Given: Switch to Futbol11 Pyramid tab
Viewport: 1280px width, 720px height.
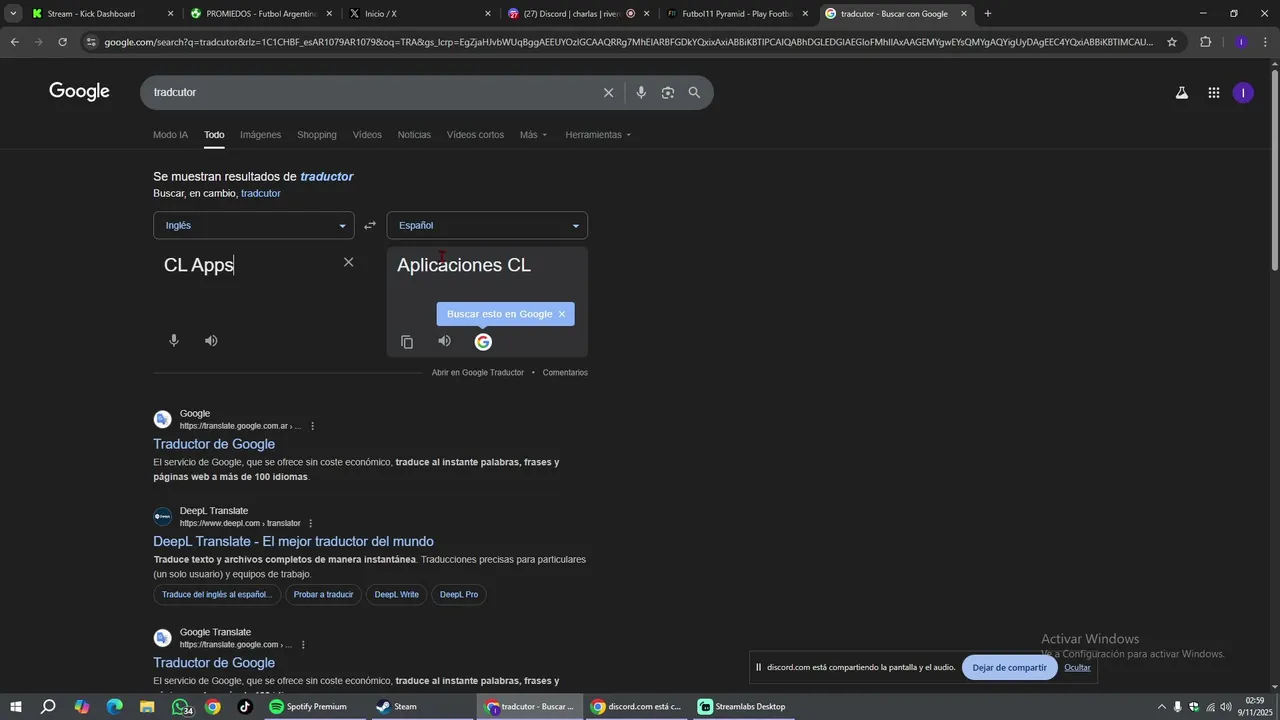Looking at the screenshot, I should pos(737,14).
